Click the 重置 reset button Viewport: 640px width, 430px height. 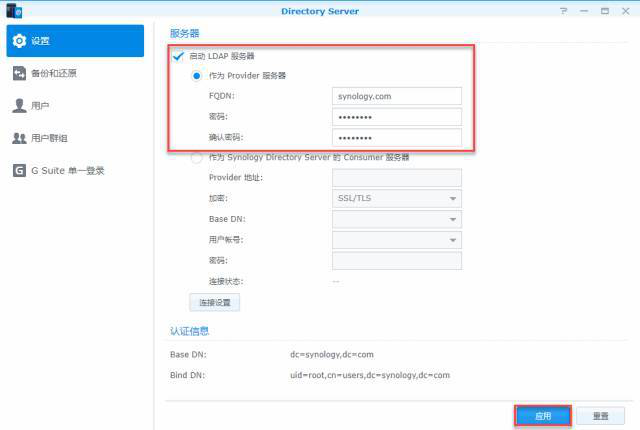click(600, 416)
